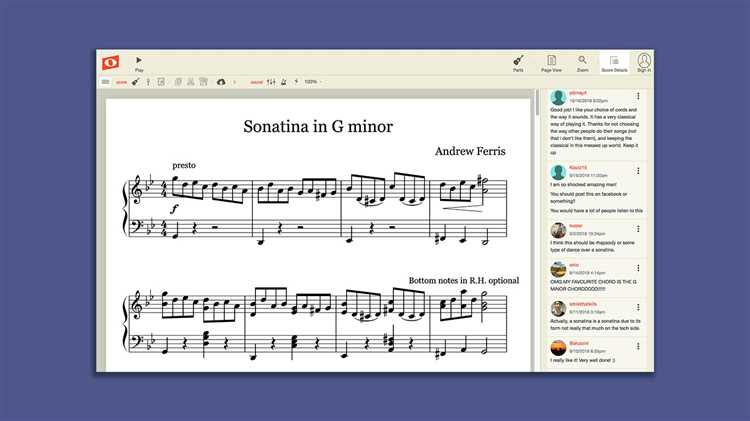
Task: Select the score tab label in toolbar
Action: coord(121,82)
